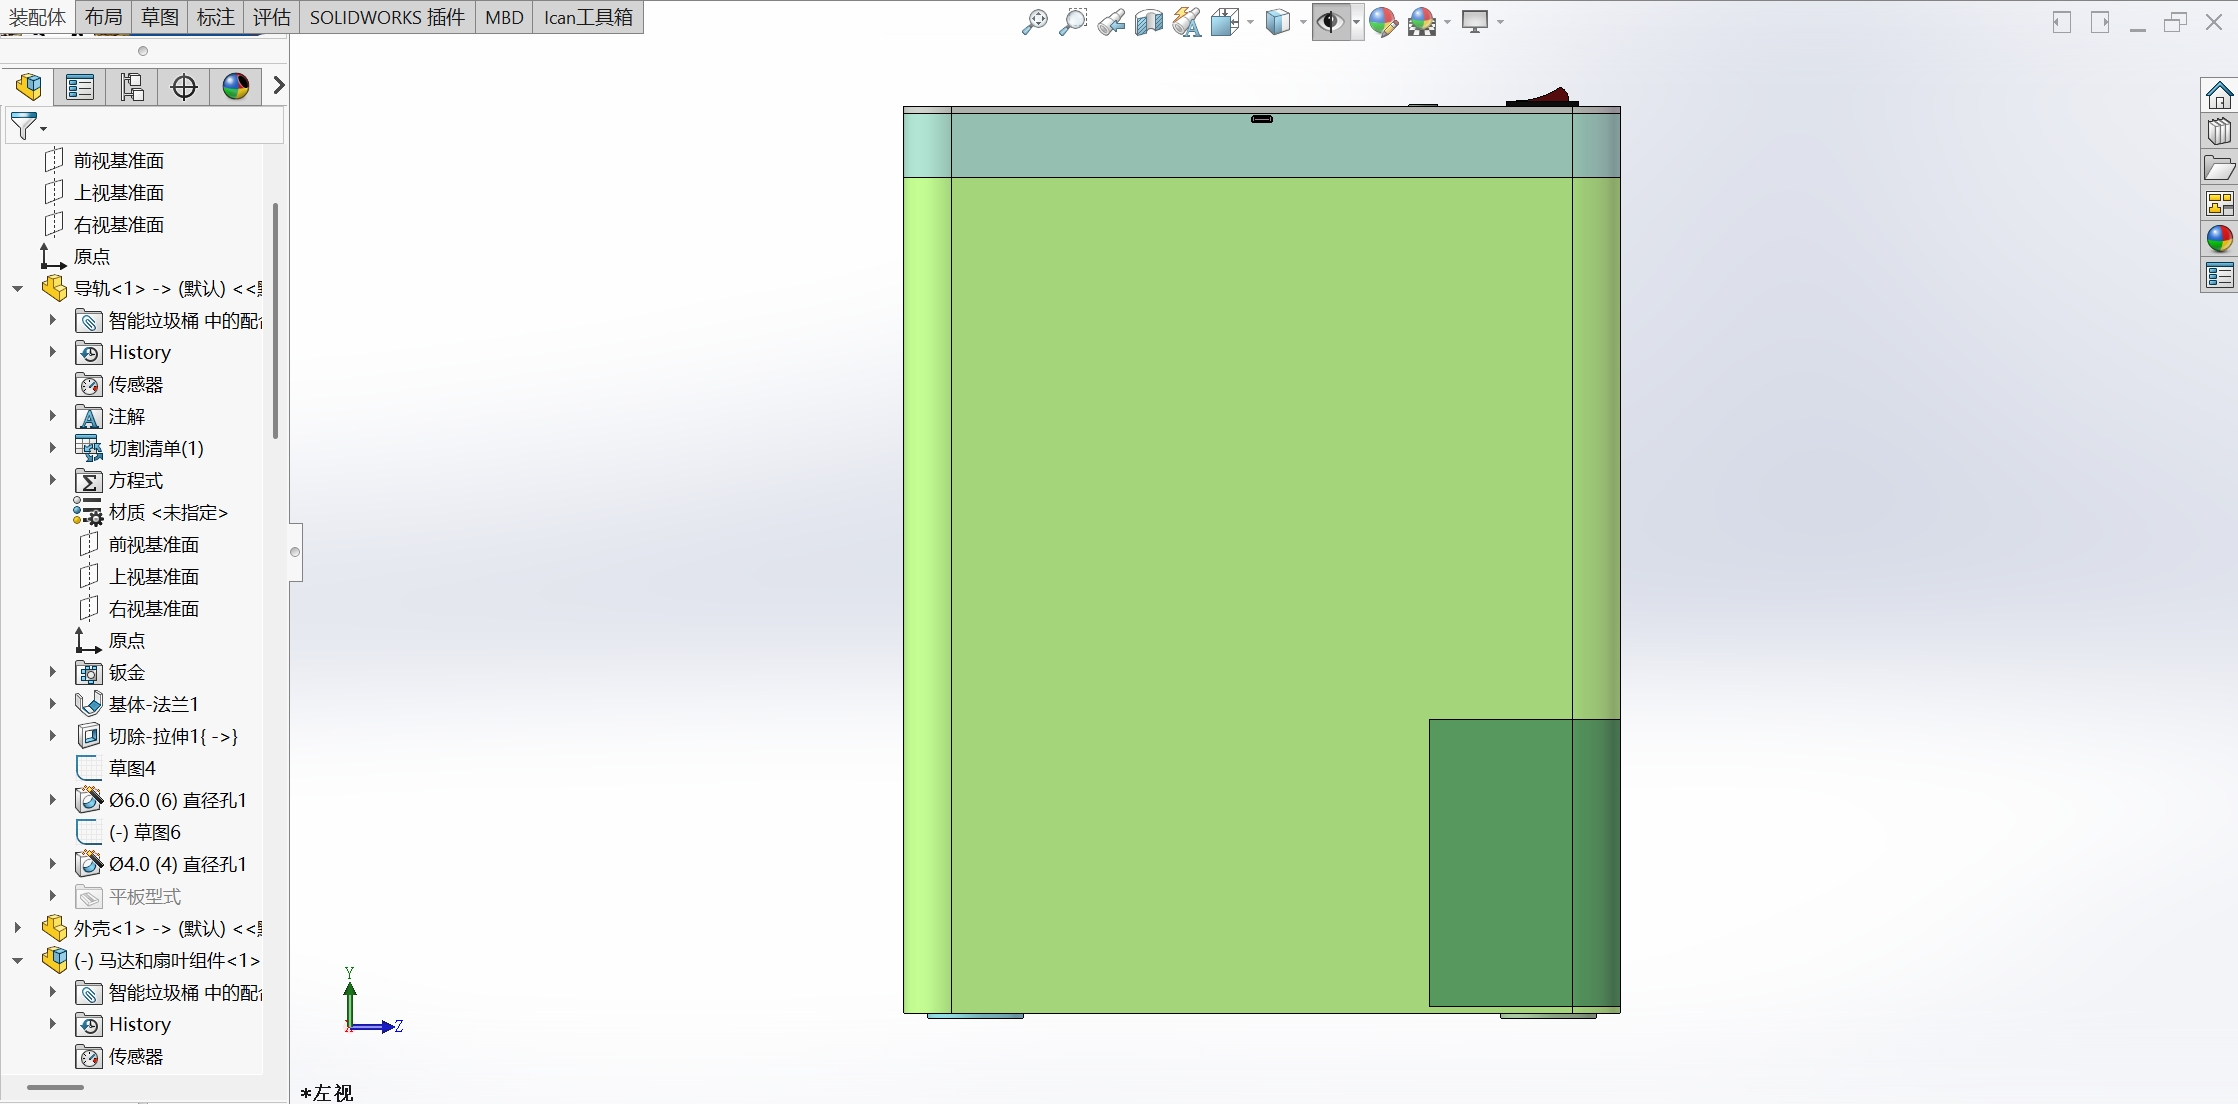This screenshot has height=1104, width=2238.
Task: Click the Previous View icon
Action: 1111,21
